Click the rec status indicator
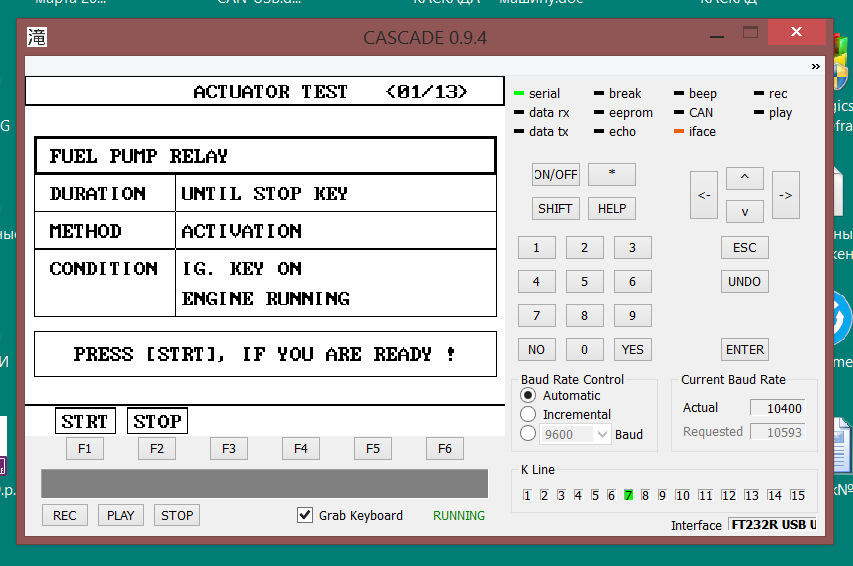This screenshot has height=566, width=853. coord(759,93)
